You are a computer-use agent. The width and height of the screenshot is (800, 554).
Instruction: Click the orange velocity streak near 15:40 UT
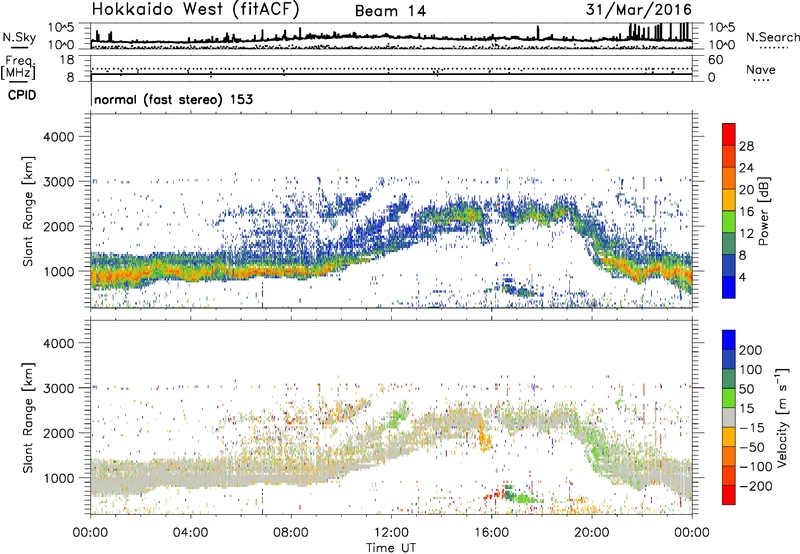(483, 434)
